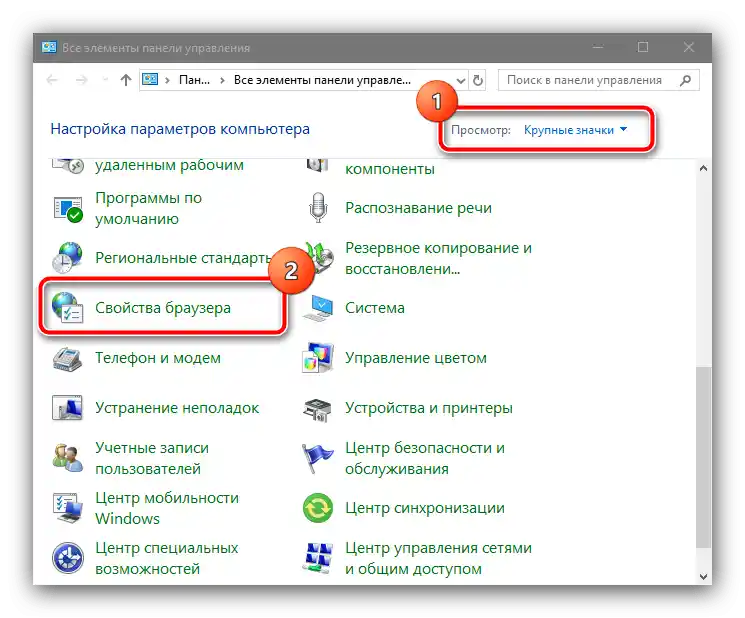
Task: Open Распознавание речи text link
Action: coord(419,208)
